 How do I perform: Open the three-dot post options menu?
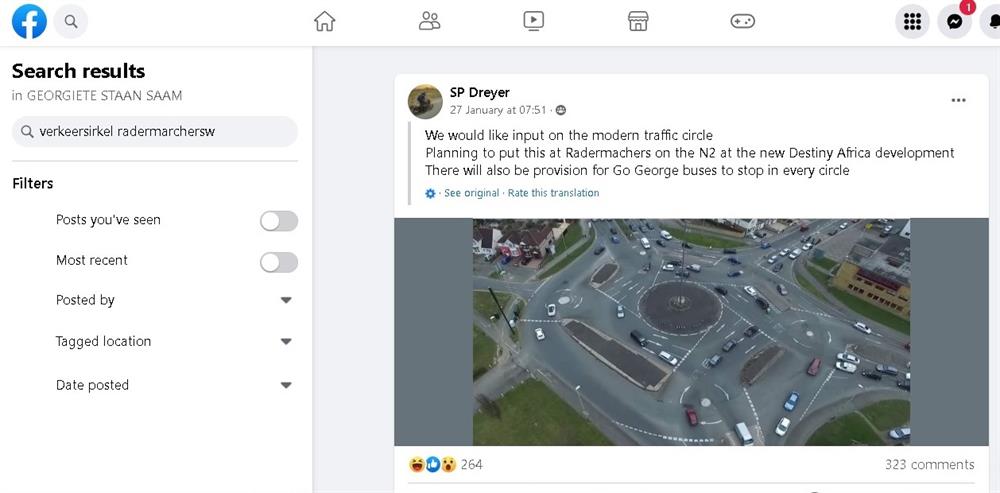[959, 100]
